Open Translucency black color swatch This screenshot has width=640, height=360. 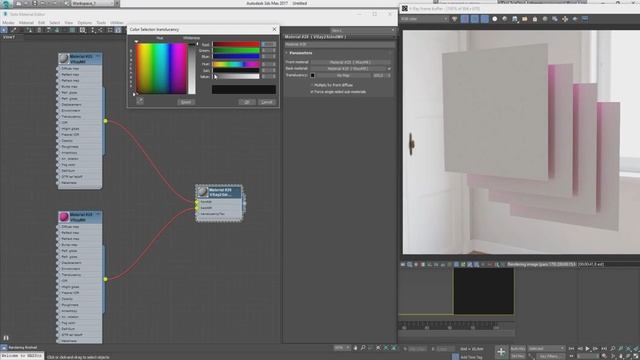[313, 76]
